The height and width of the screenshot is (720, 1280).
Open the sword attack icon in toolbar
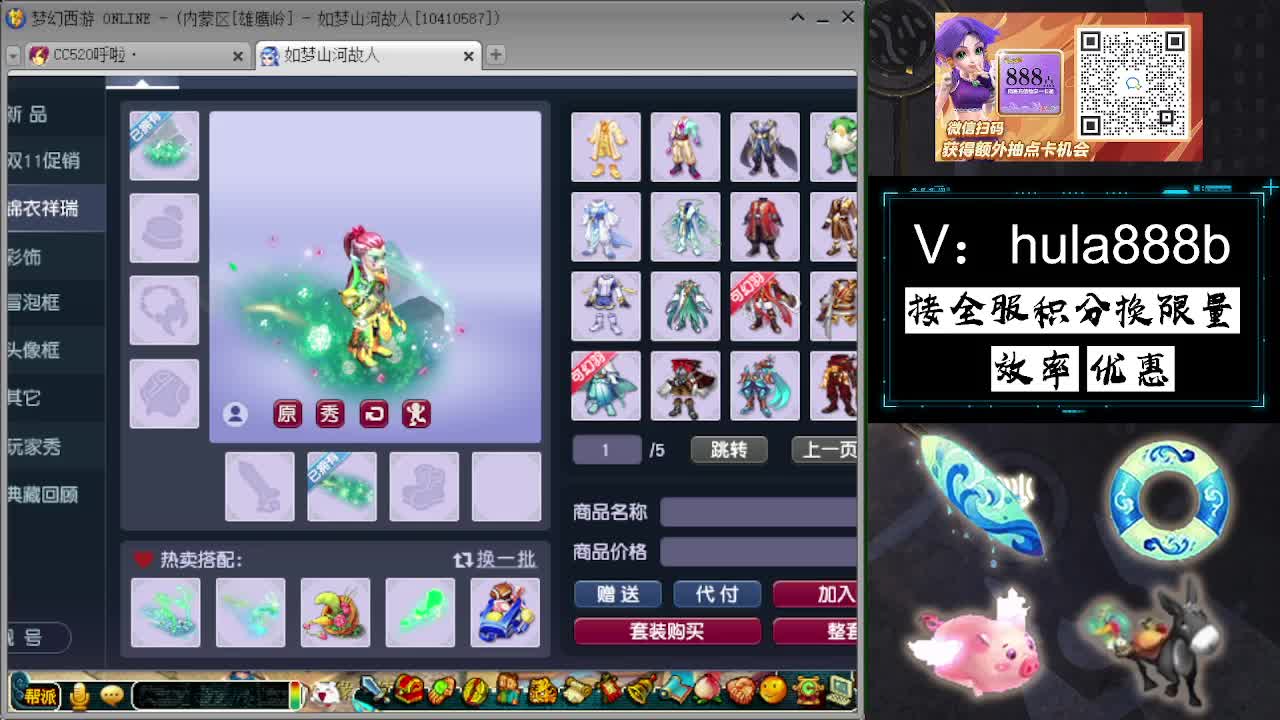click(x=373, y=689)
